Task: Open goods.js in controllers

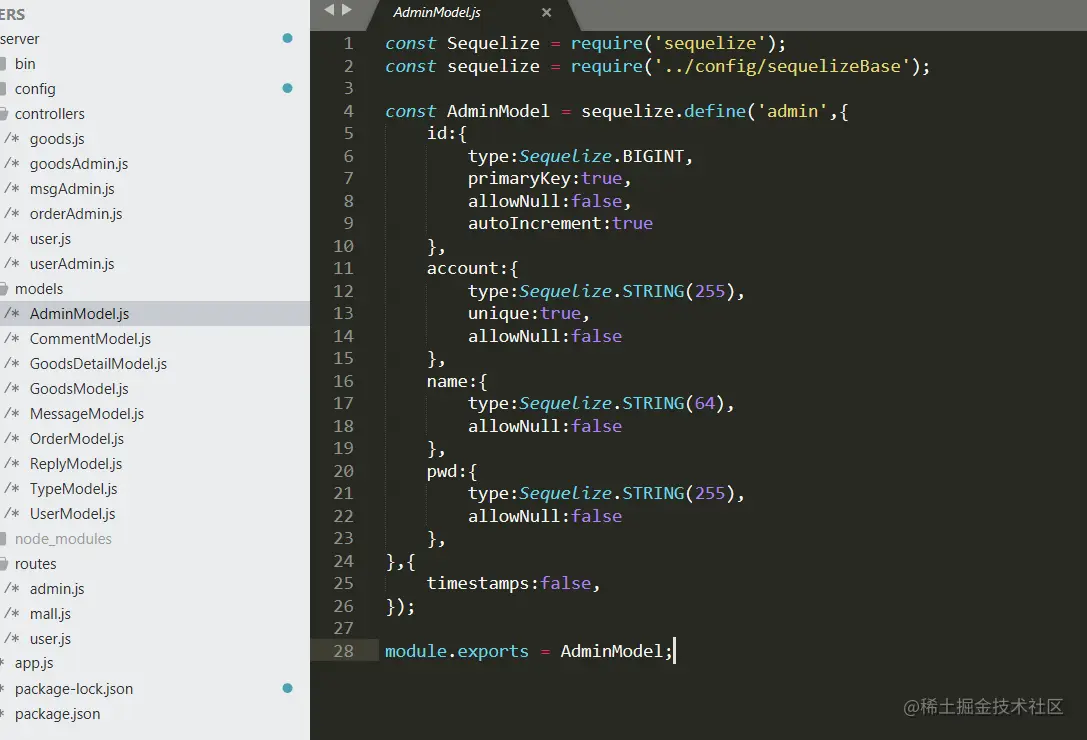Action: tap(57, 139)
